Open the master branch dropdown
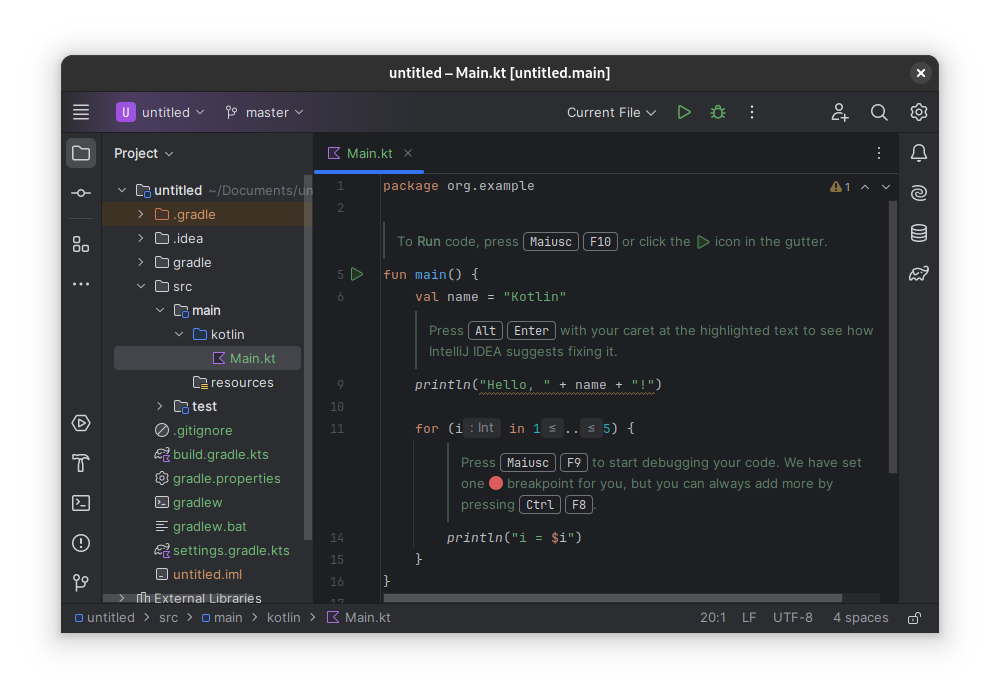This screenshot has width=1000, height=700. click(x=265, y=112)
